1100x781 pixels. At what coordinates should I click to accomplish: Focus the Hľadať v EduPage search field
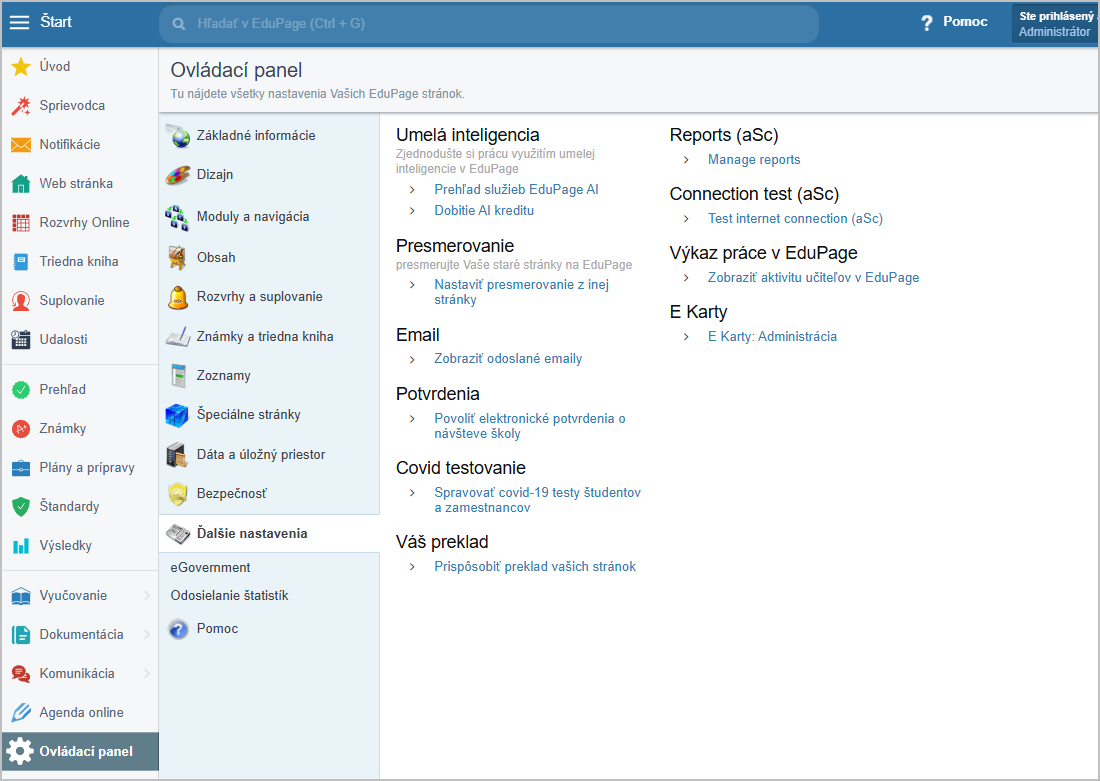(489, 24)
